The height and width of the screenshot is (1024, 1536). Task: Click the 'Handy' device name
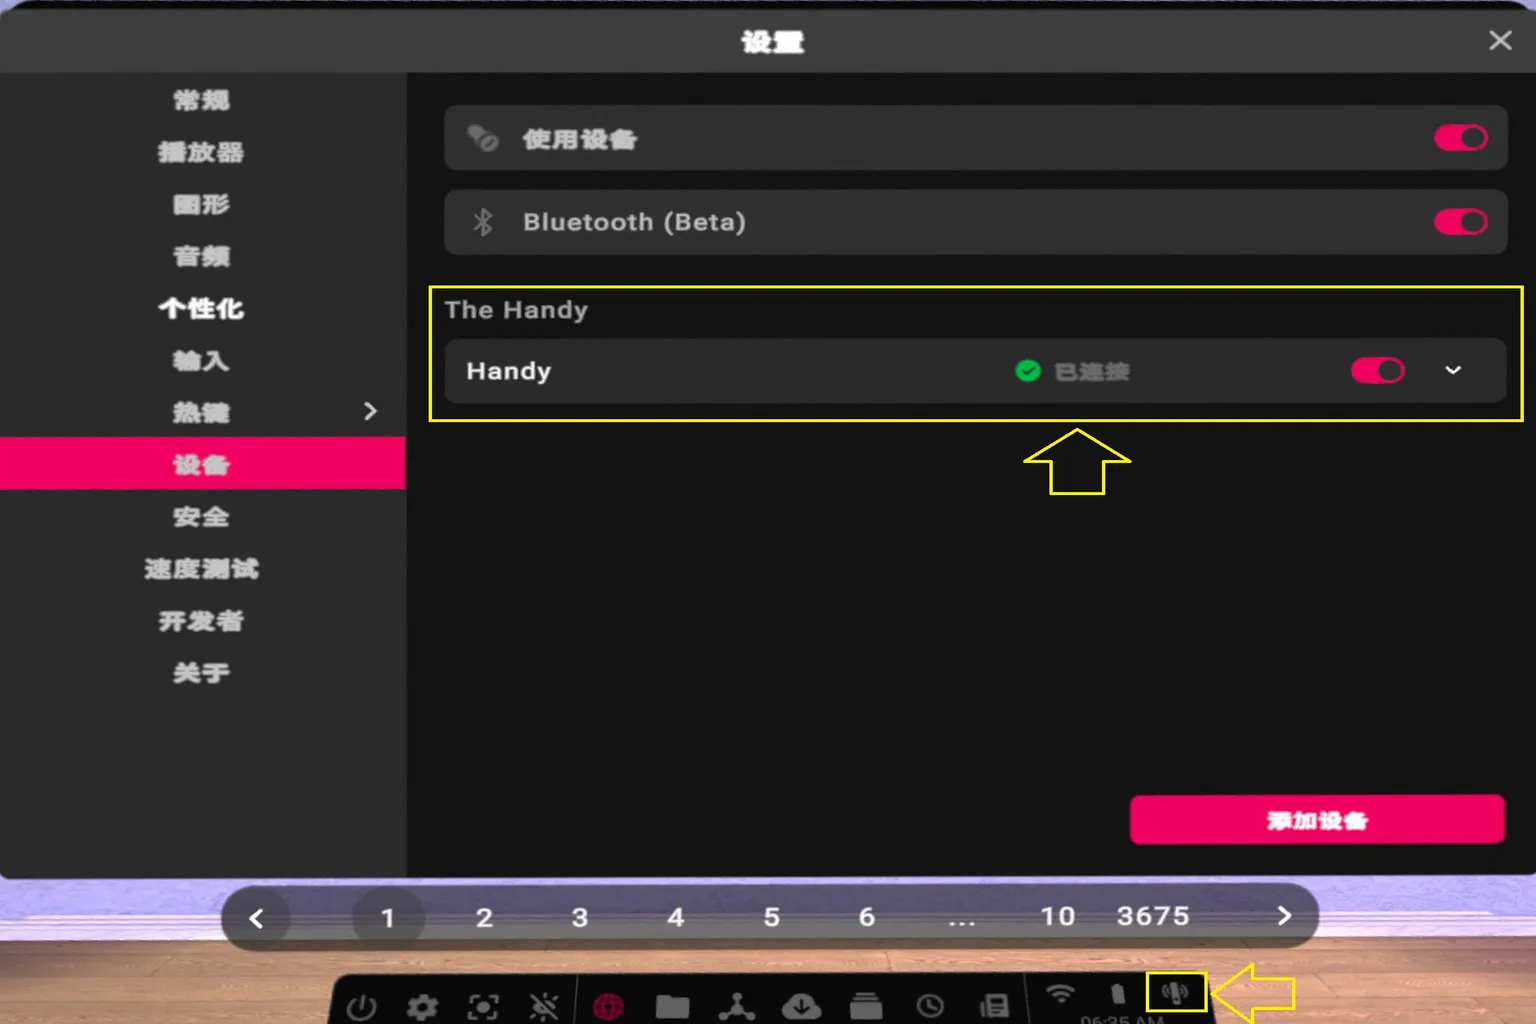(x=509, y=371)
